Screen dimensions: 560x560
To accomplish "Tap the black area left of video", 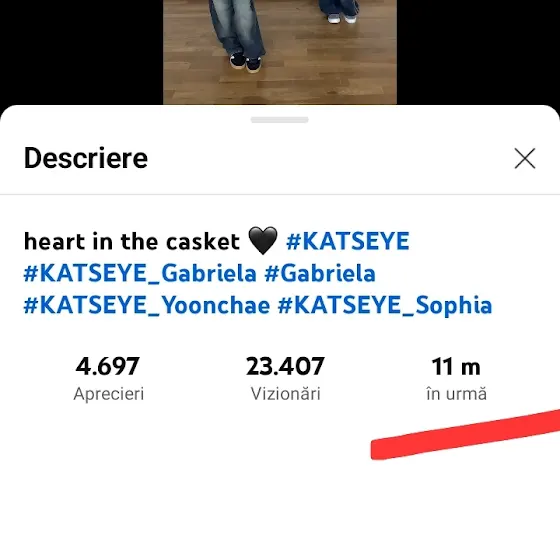I will 81,52.
